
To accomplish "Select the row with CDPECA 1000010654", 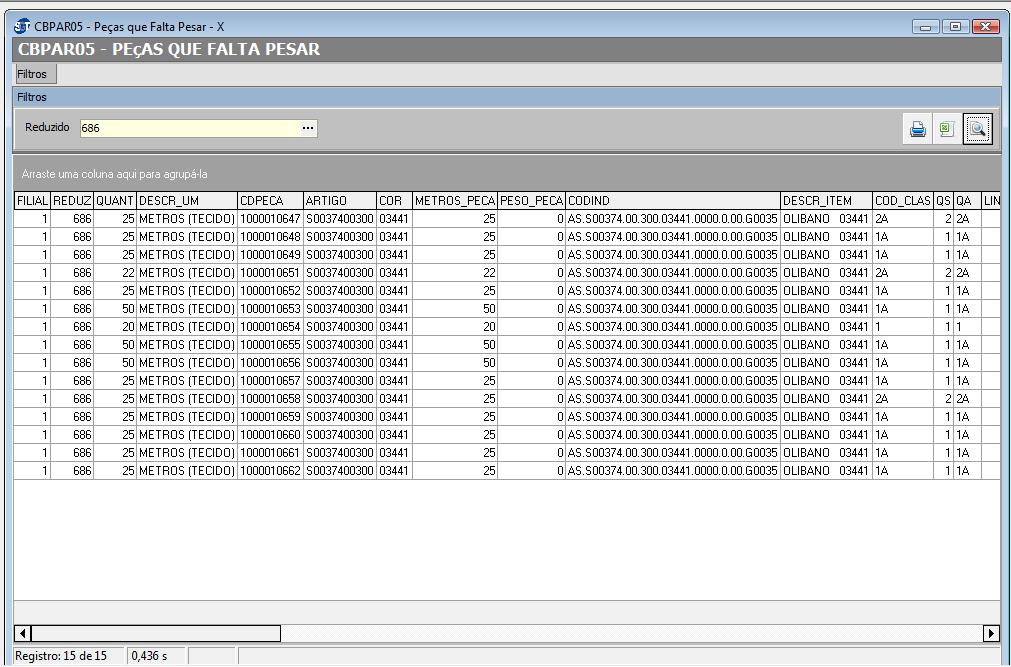I will [270, 327].
